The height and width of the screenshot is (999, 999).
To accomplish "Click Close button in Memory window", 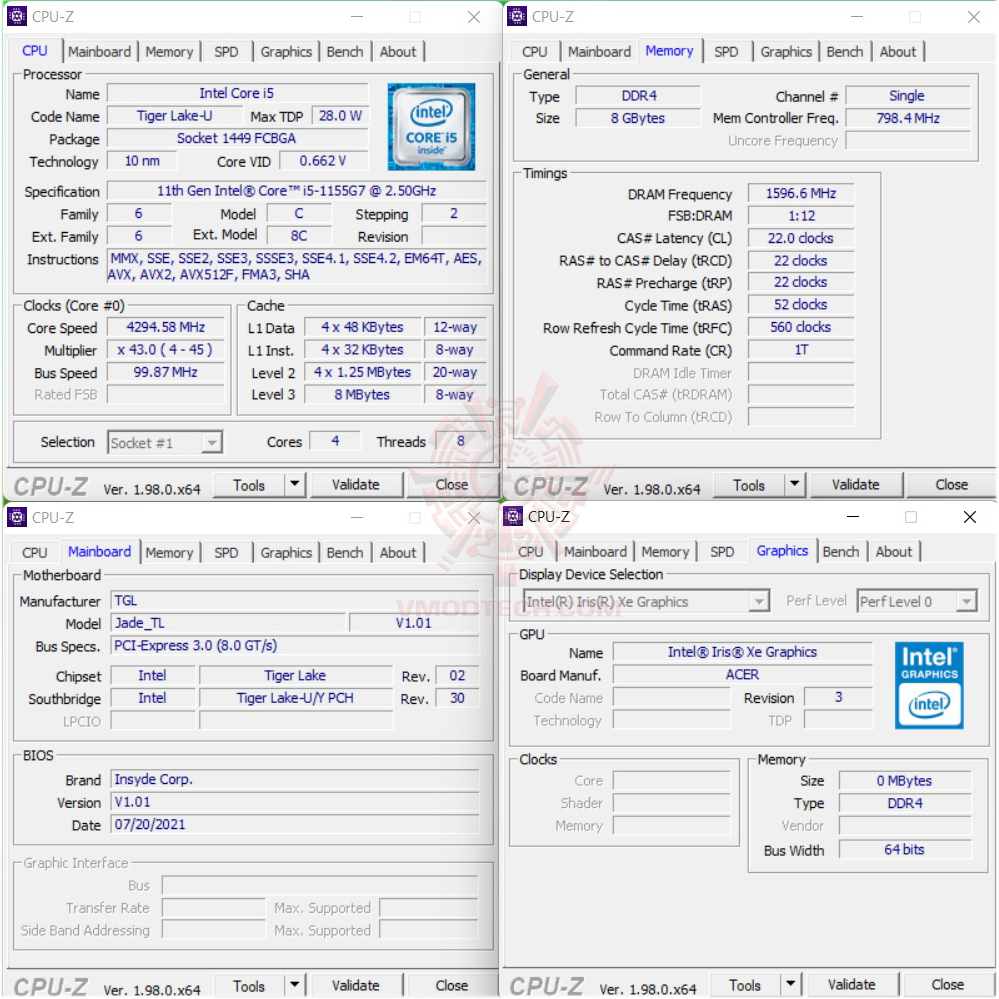I will (x=951, y=485).
